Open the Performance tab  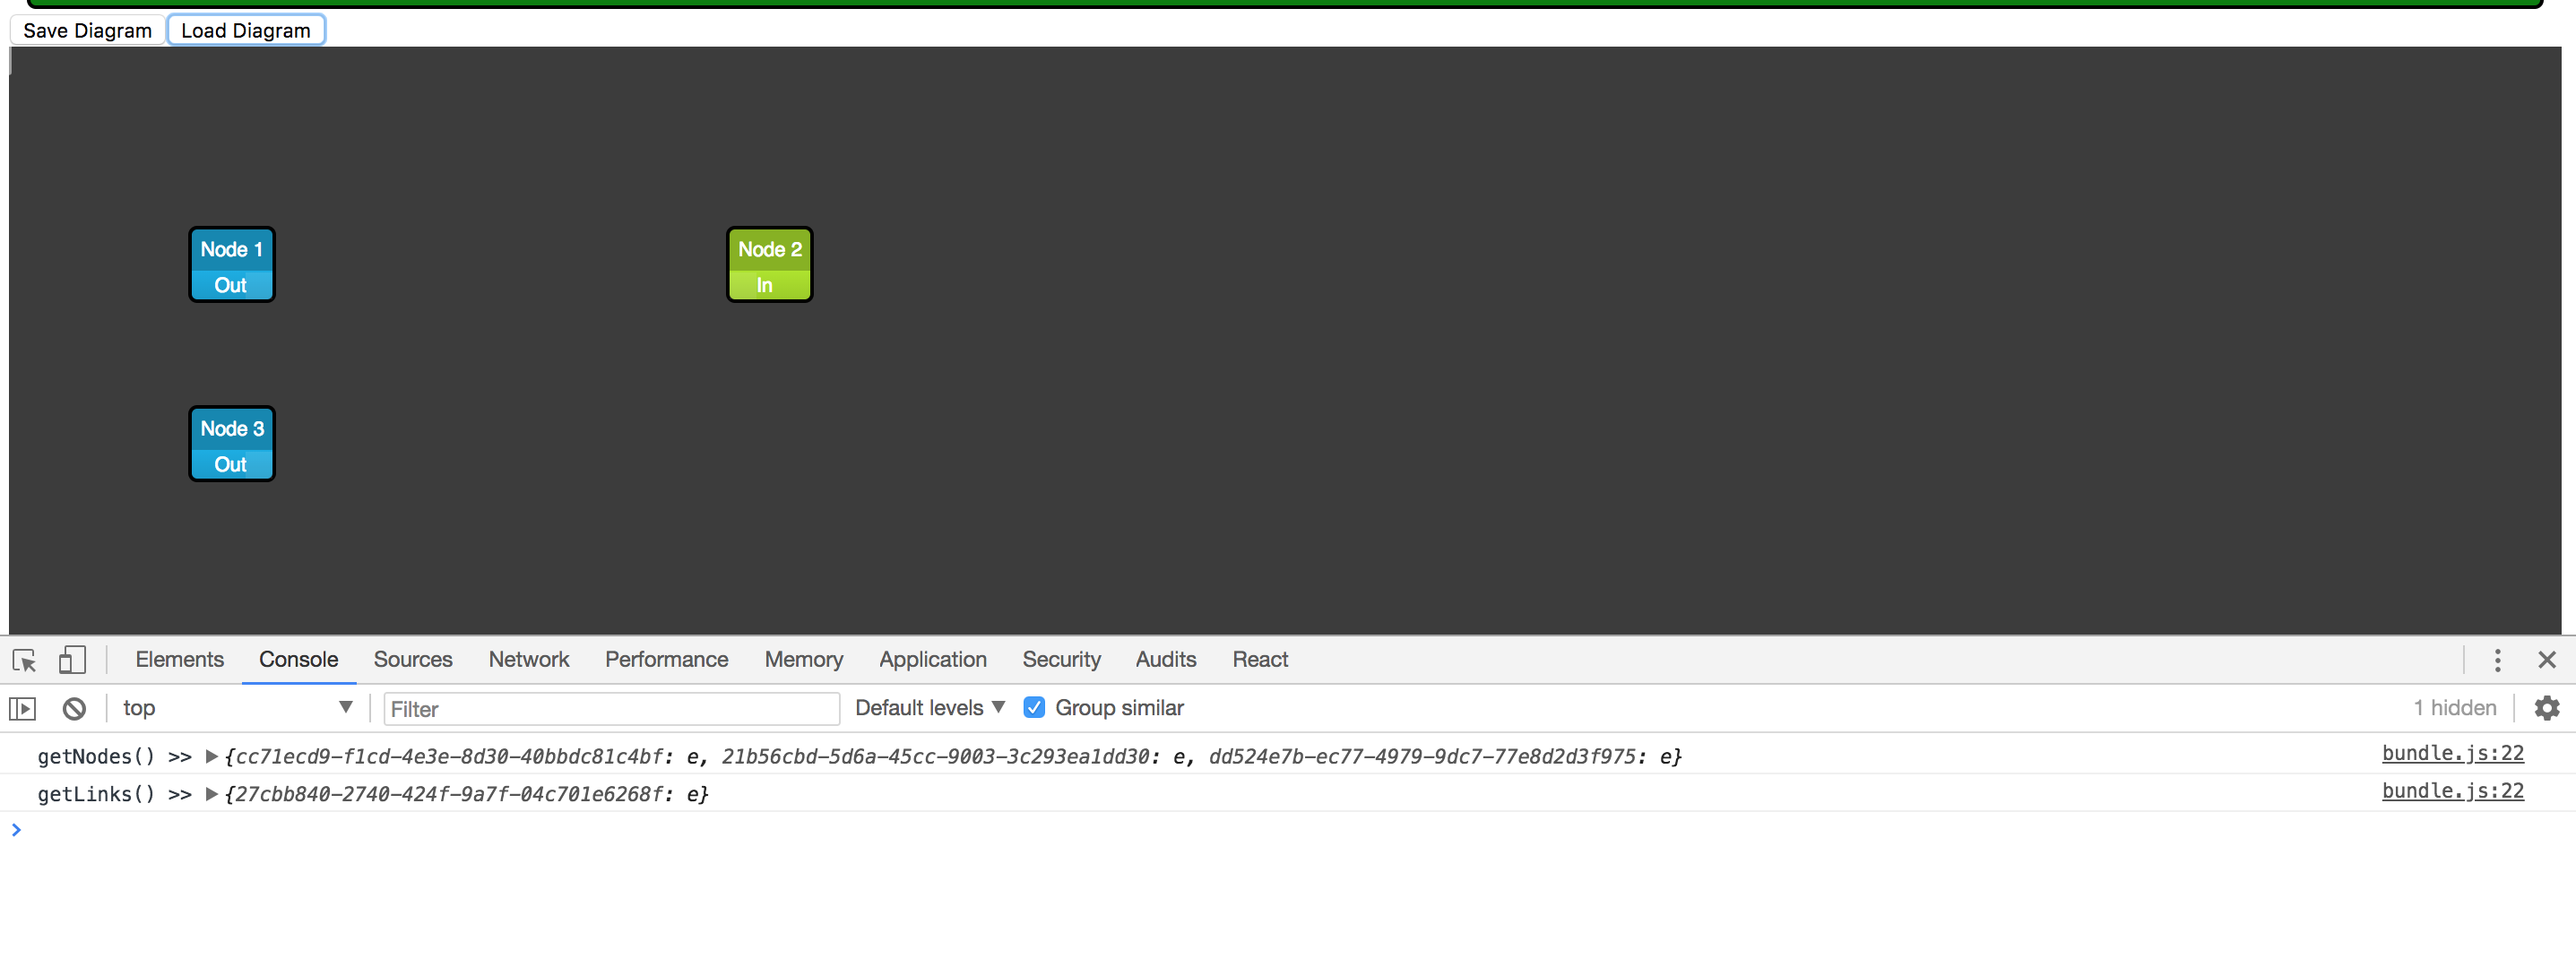pyautogui.click(x=666, y=660)
